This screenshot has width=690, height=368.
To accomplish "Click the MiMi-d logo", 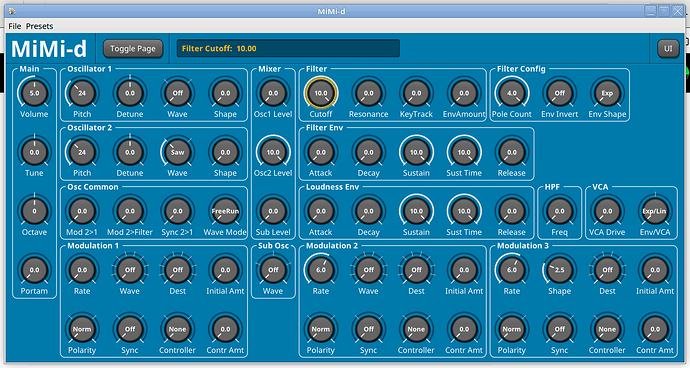I will click(49, 48).
